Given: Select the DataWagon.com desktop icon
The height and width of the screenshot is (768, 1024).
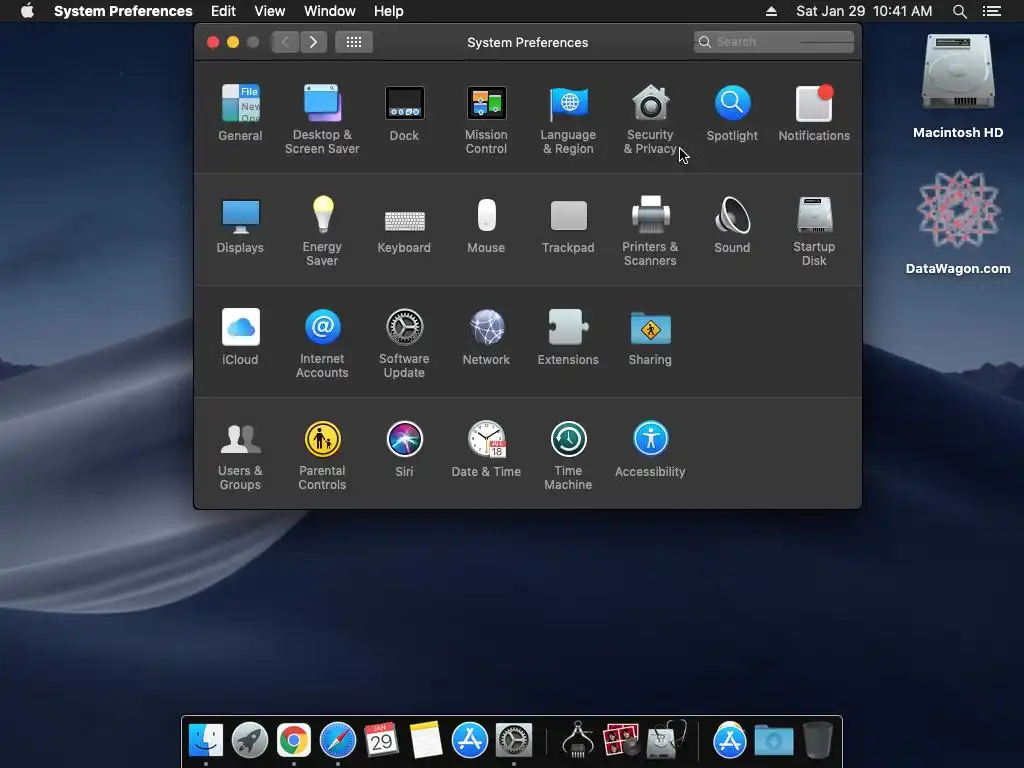Looking at the screenshot, I should coord(958,222).
